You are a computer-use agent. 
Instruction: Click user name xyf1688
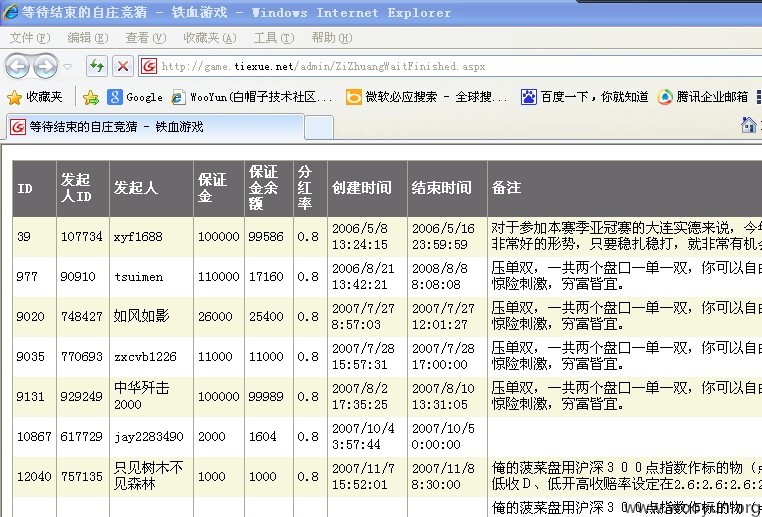click(x=138, y=237)
